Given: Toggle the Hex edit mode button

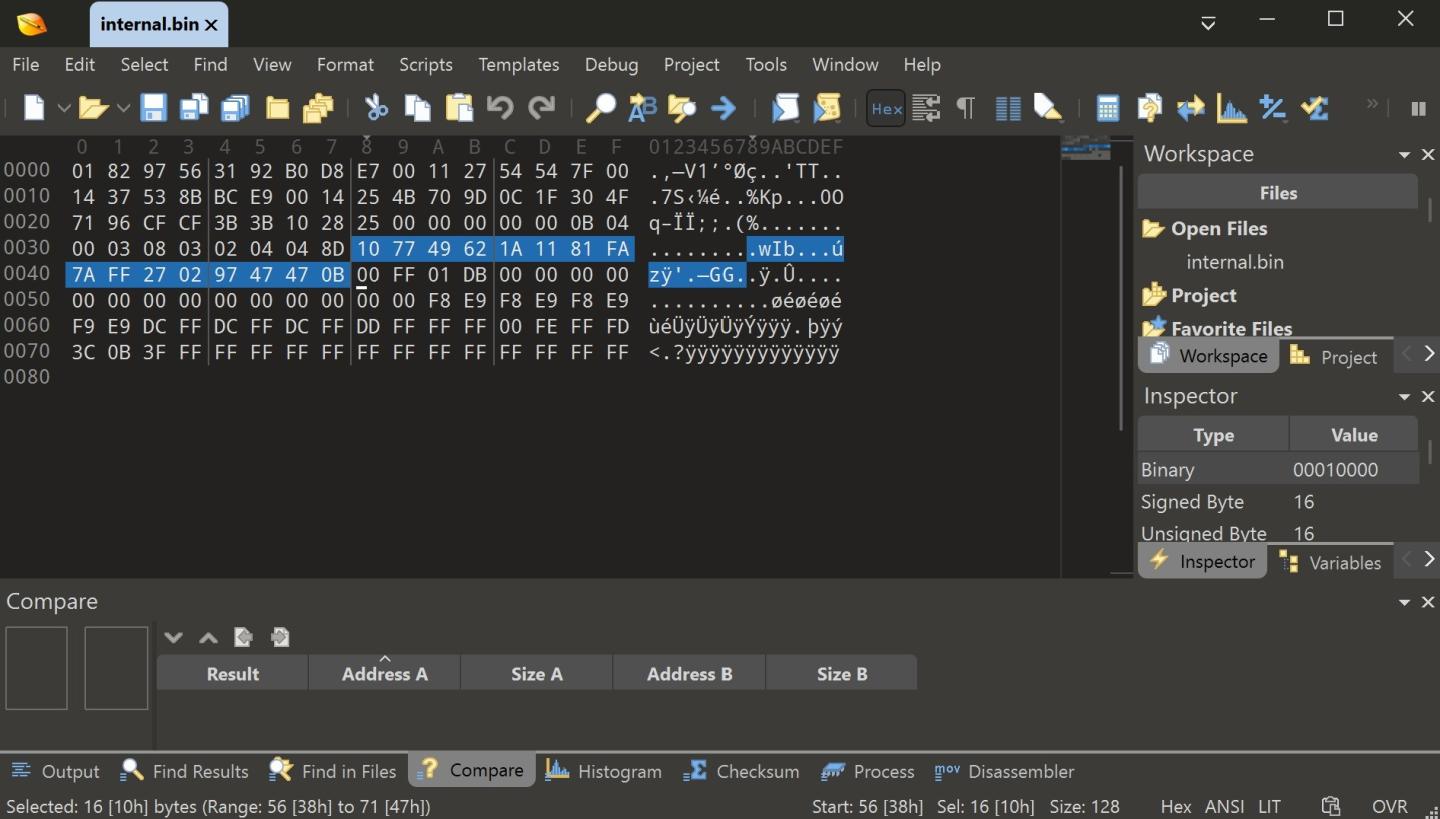Looking at the screenshot, I should point(886,109).
